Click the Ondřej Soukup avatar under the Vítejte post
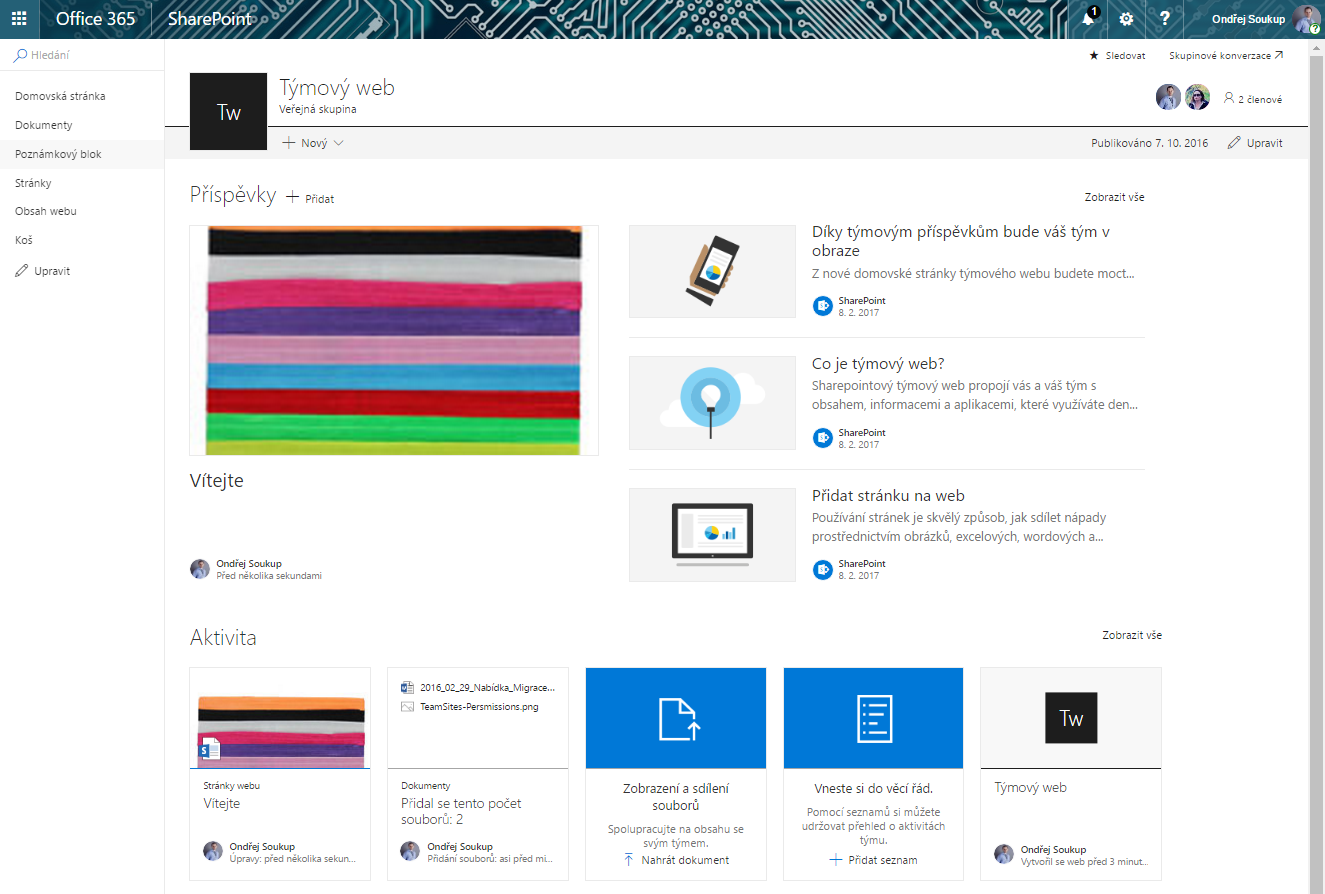Viewport: 1325px width, 894px height. (200, 569)
